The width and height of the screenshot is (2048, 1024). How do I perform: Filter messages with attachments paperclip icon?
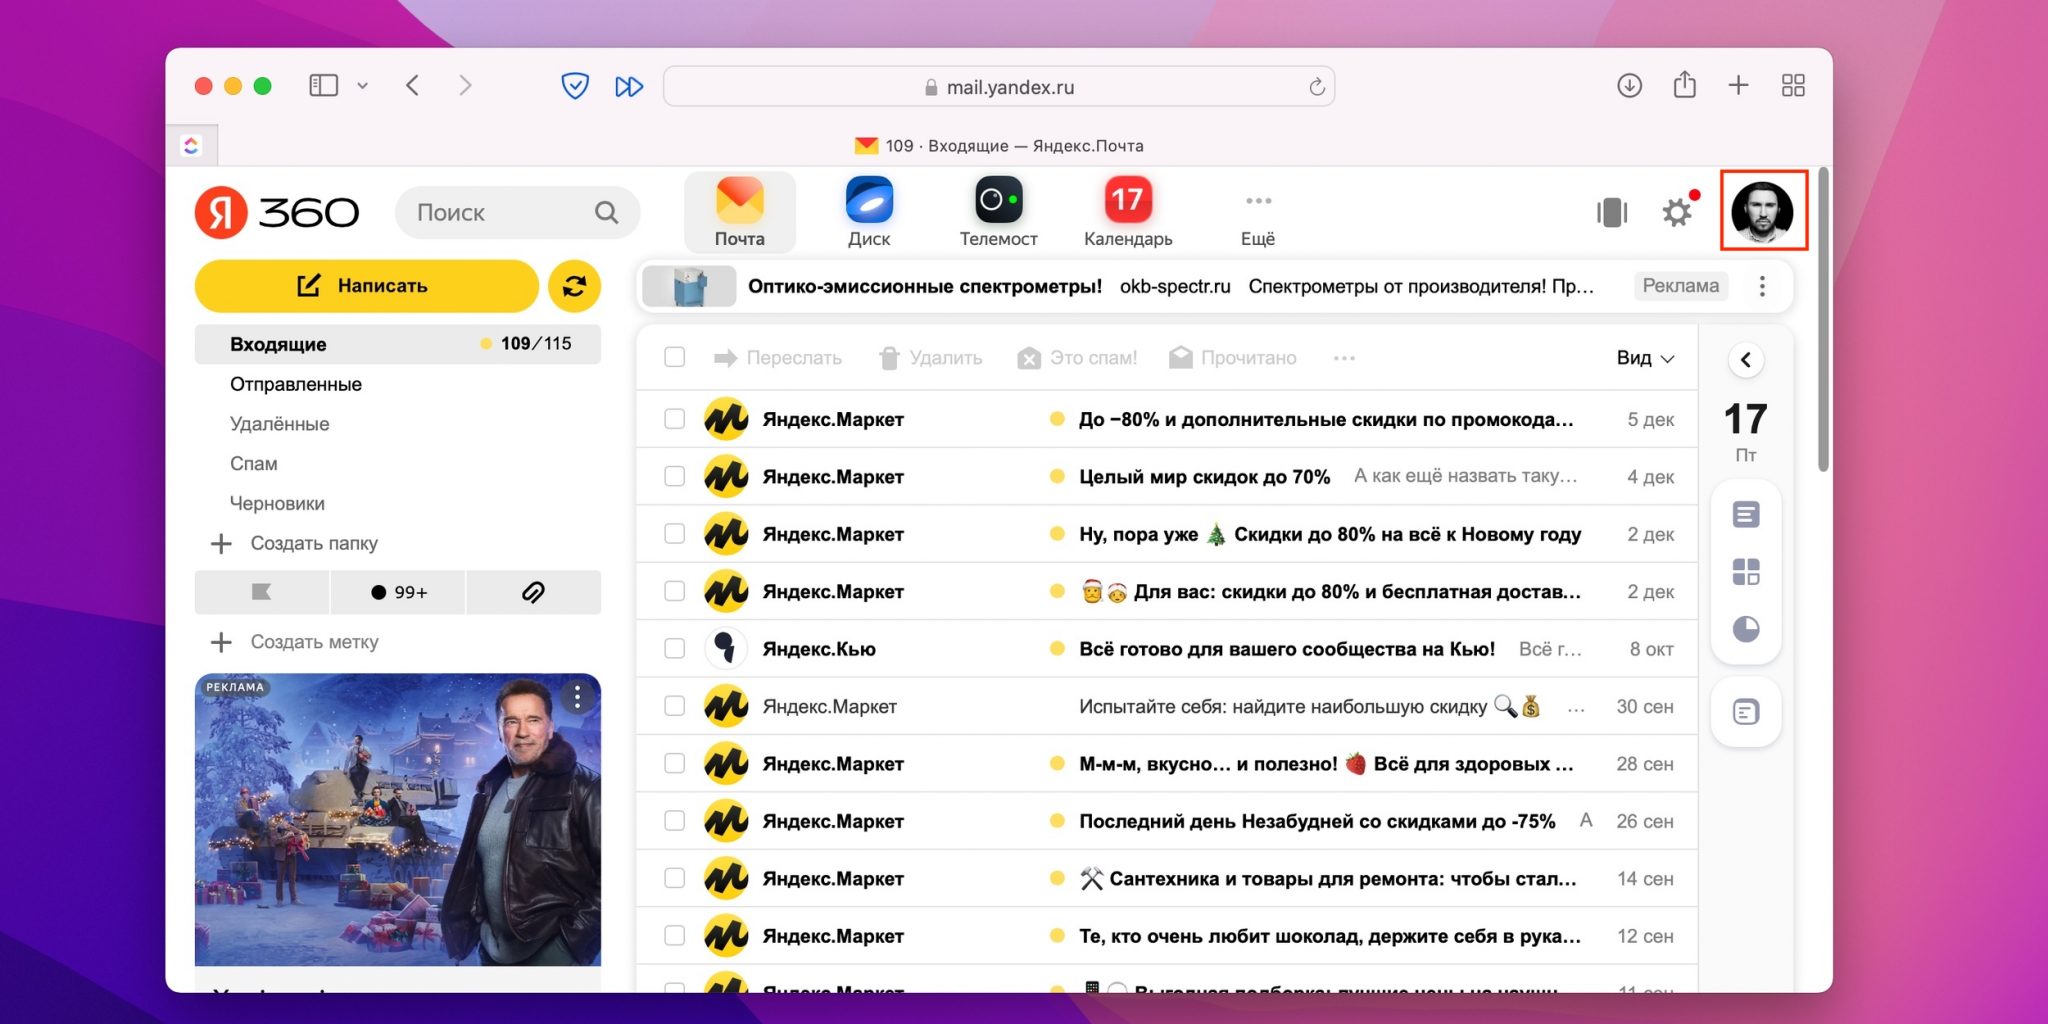click(x=534, y=592)
